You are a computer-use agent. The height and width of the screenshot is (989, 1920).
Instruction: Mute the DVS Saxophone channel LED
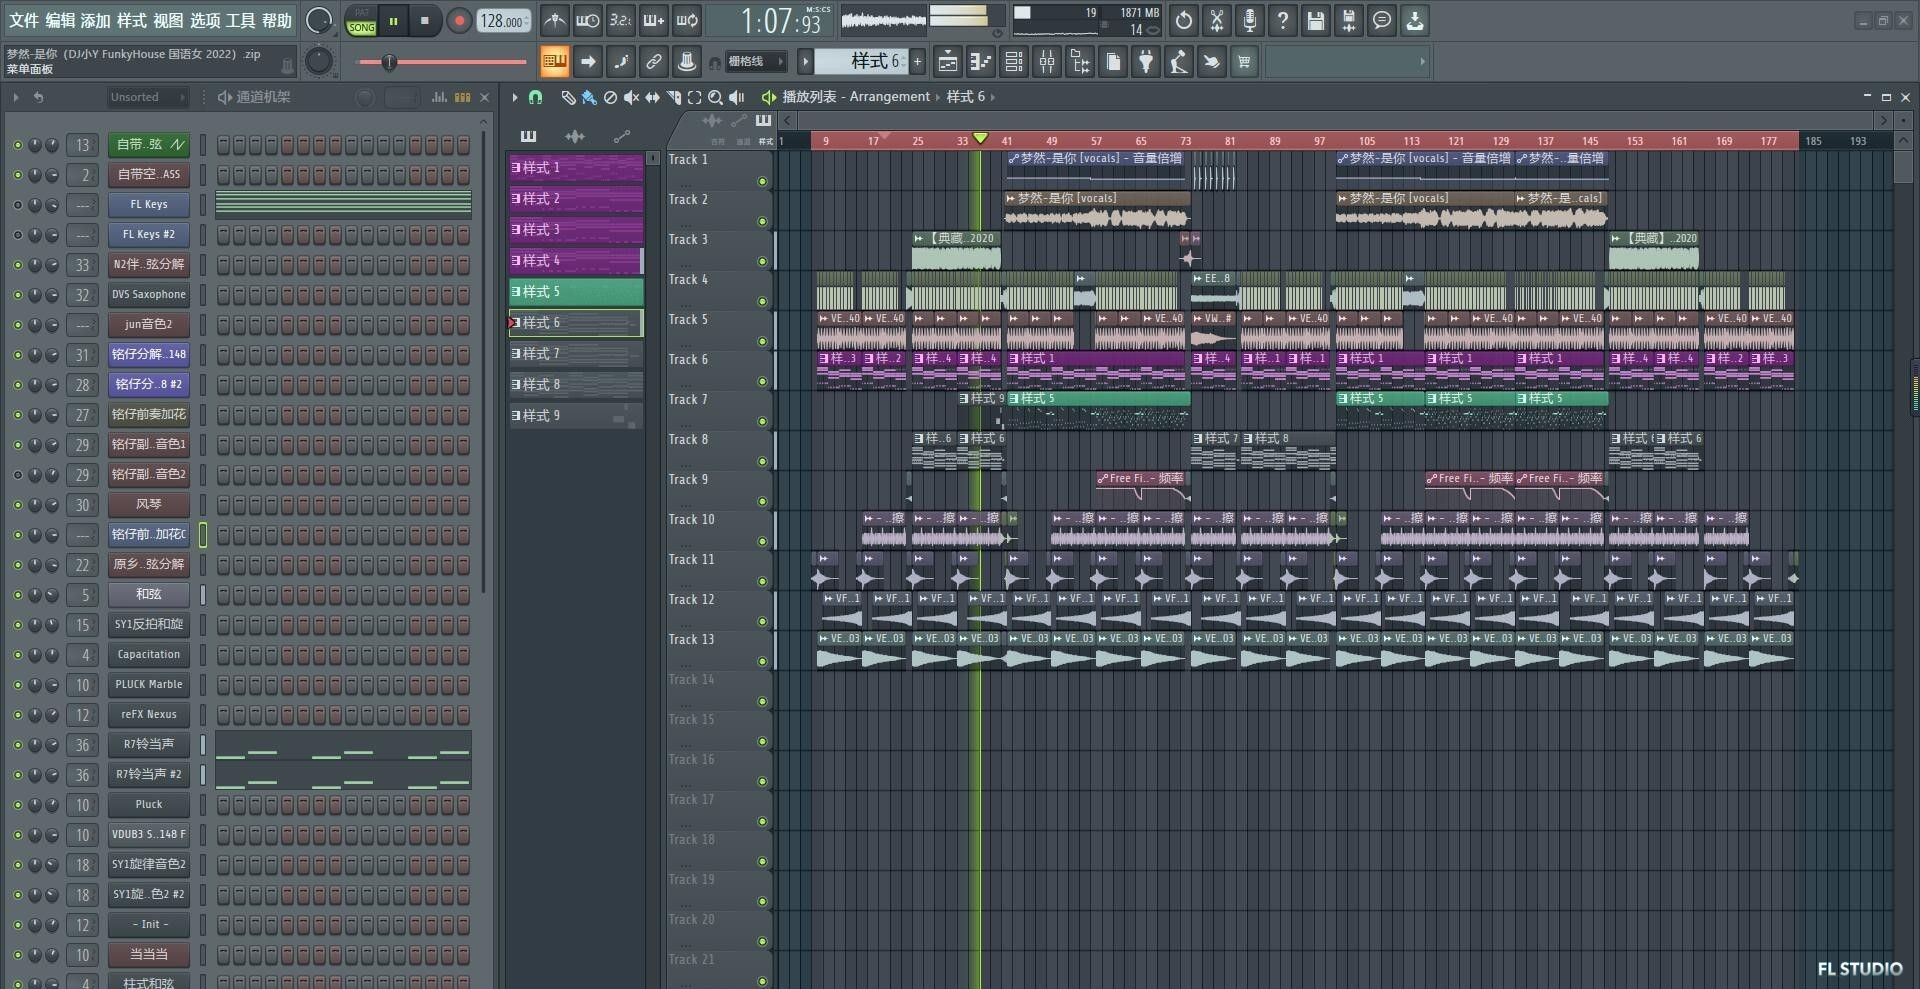[17, 295]
